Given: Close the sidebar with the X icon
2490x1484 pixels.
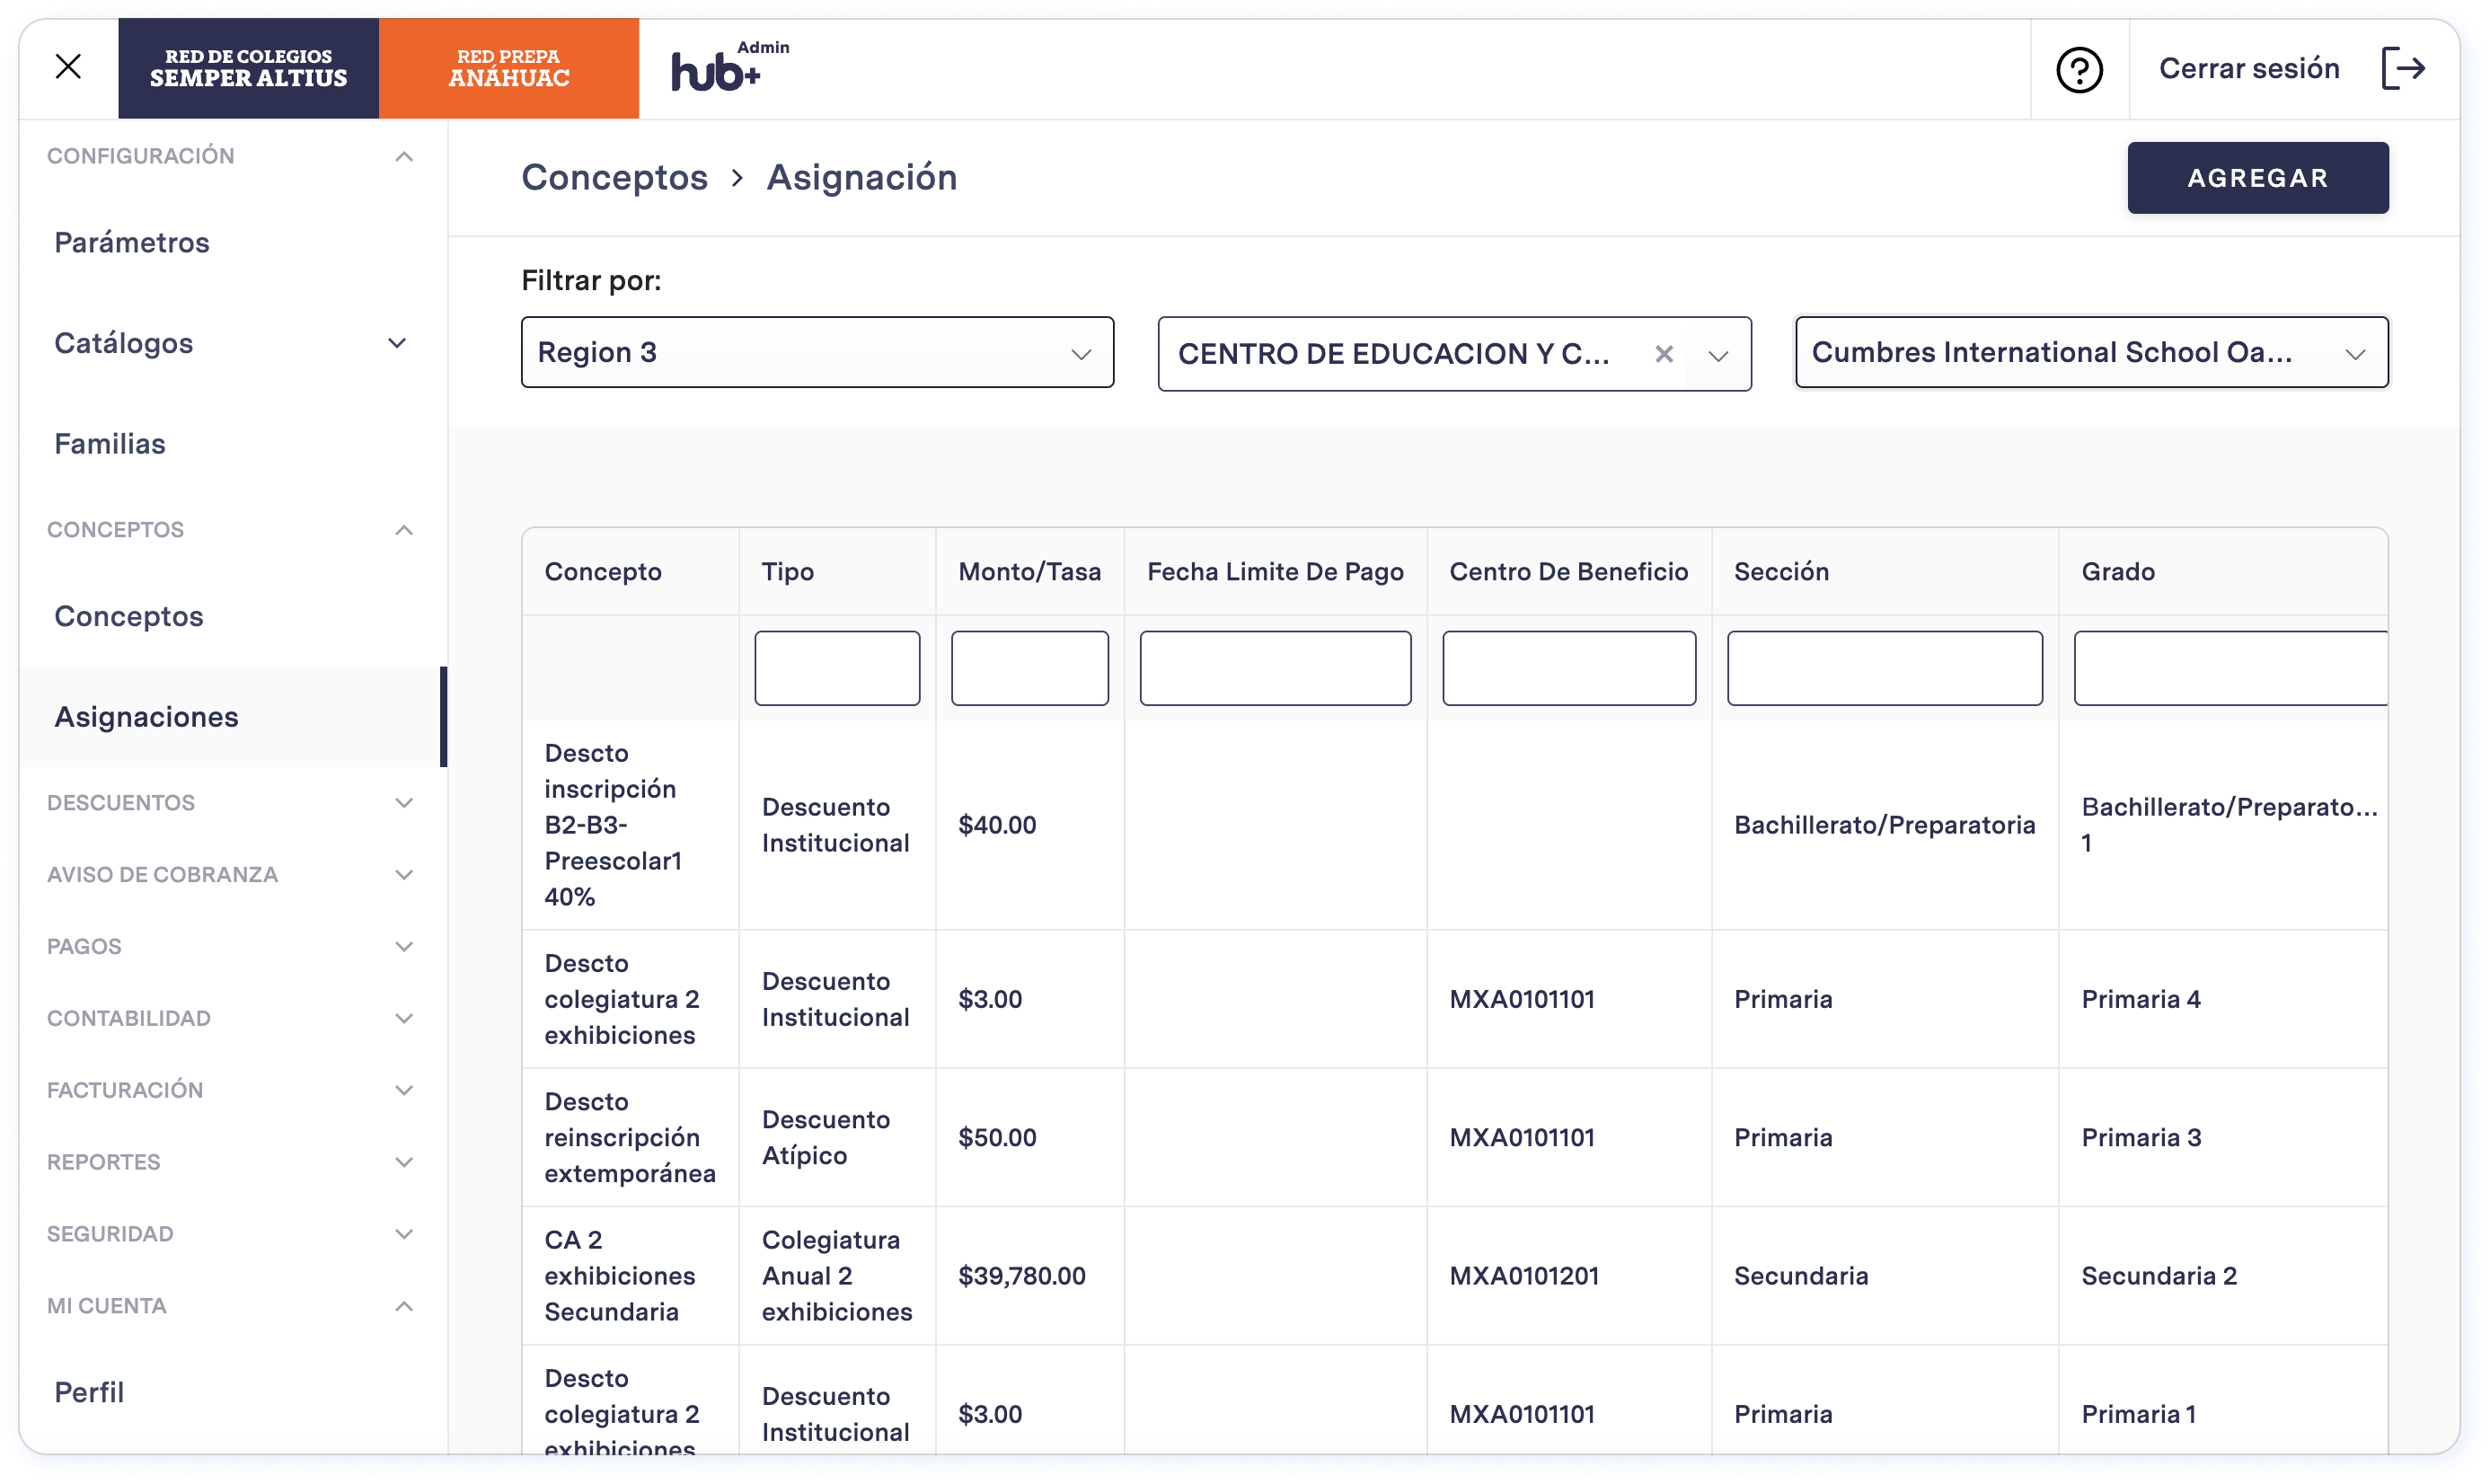Looking at the screenshot, I should pos(68,67).
